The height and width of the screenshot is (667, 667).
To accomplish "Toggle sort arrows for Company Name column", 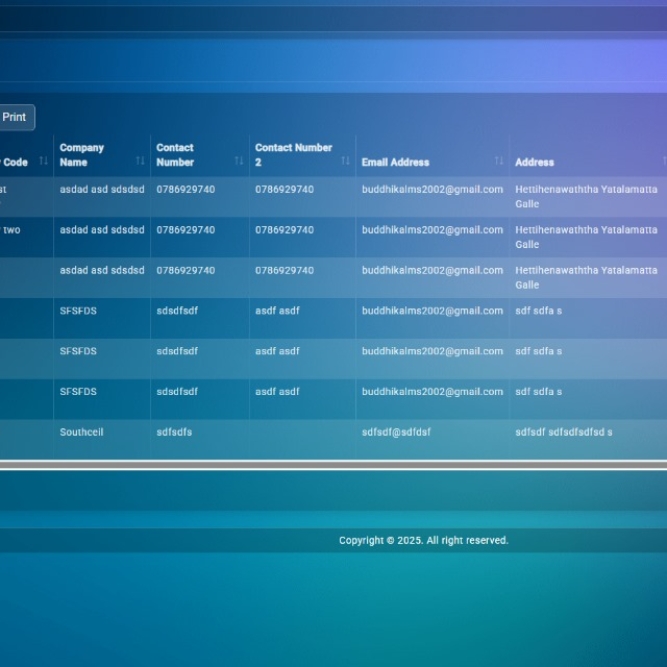I will click(140, 161).
